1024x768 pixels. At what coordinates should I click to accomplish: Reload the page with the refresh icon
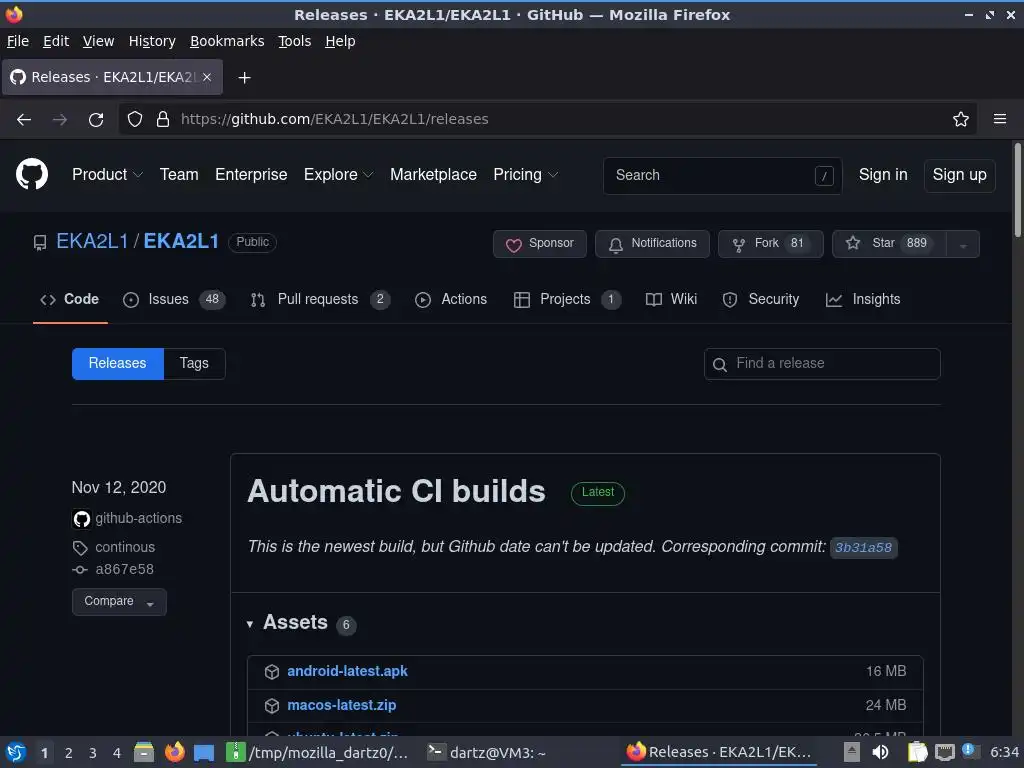96,120
